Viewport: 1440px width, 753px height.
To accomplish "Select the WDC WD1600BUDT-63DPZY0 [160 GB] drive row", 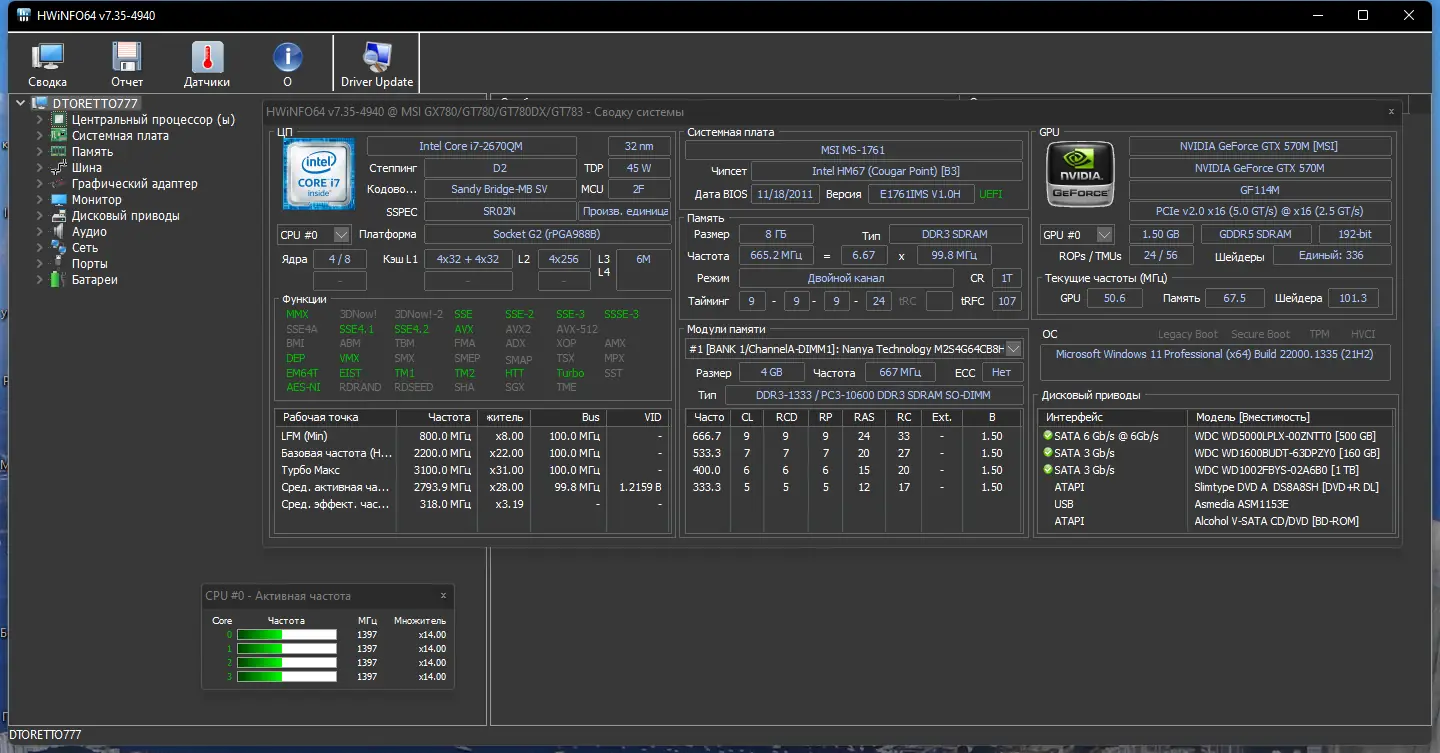I will (1215, 453).
